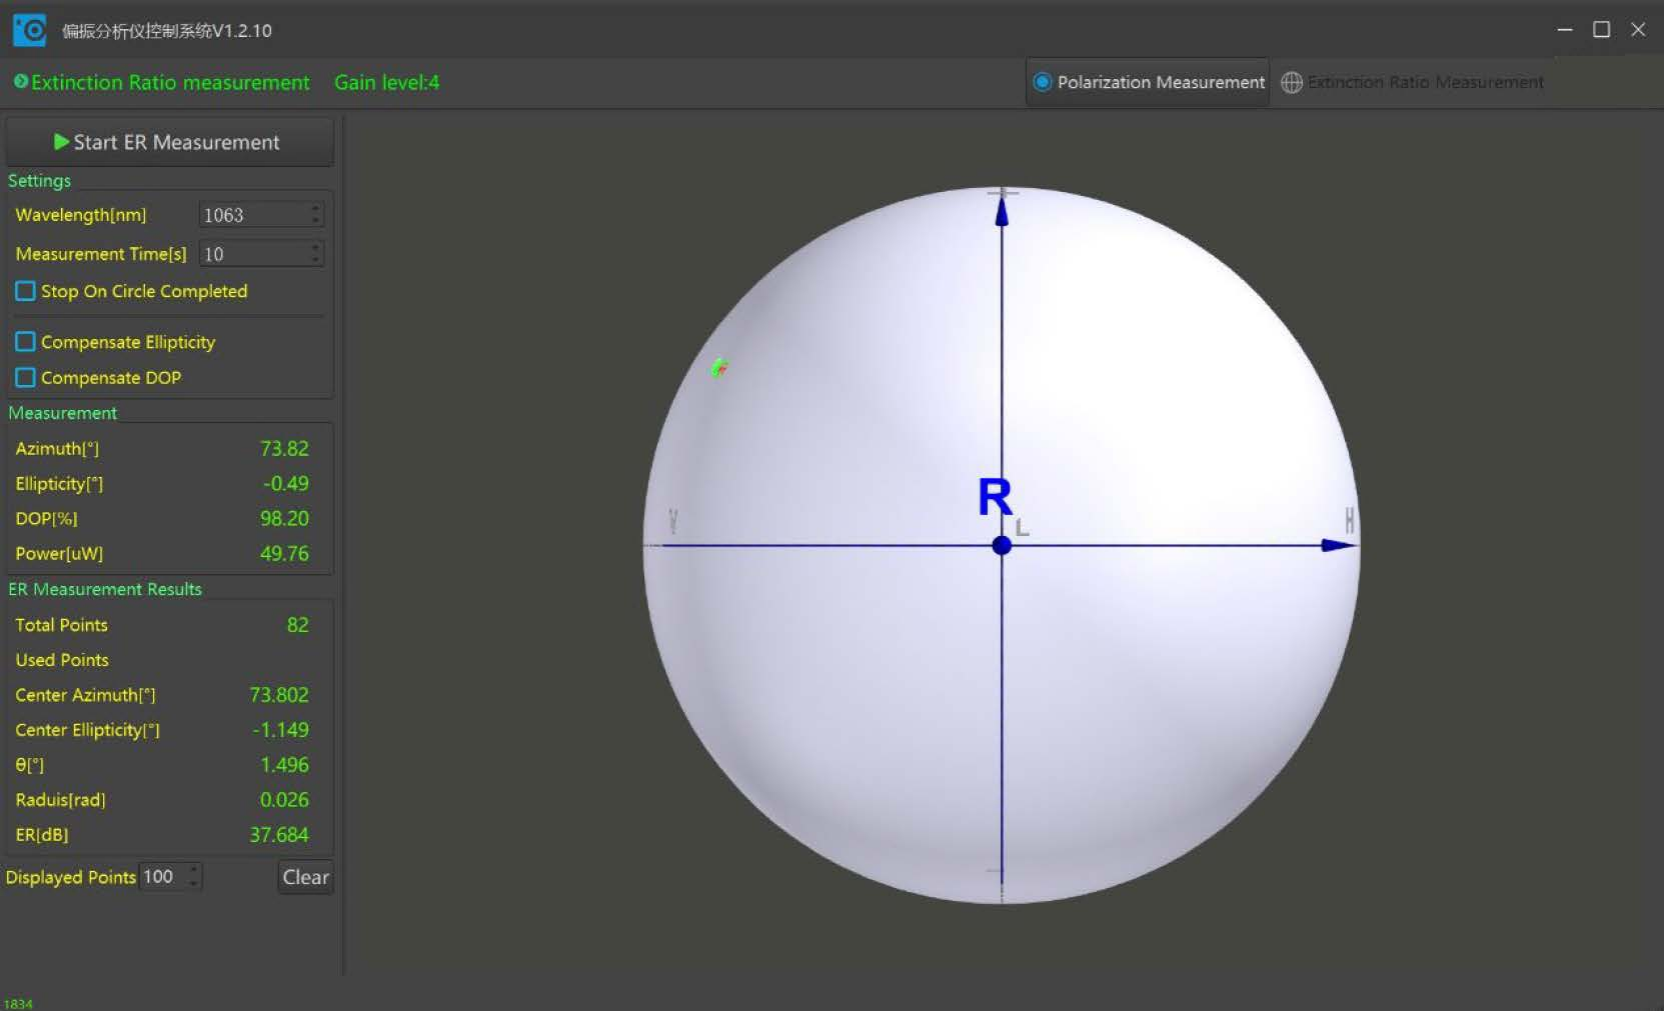Click the Wavelength input field showing 1063
1664x1011 pixels.
pos(252,215)
